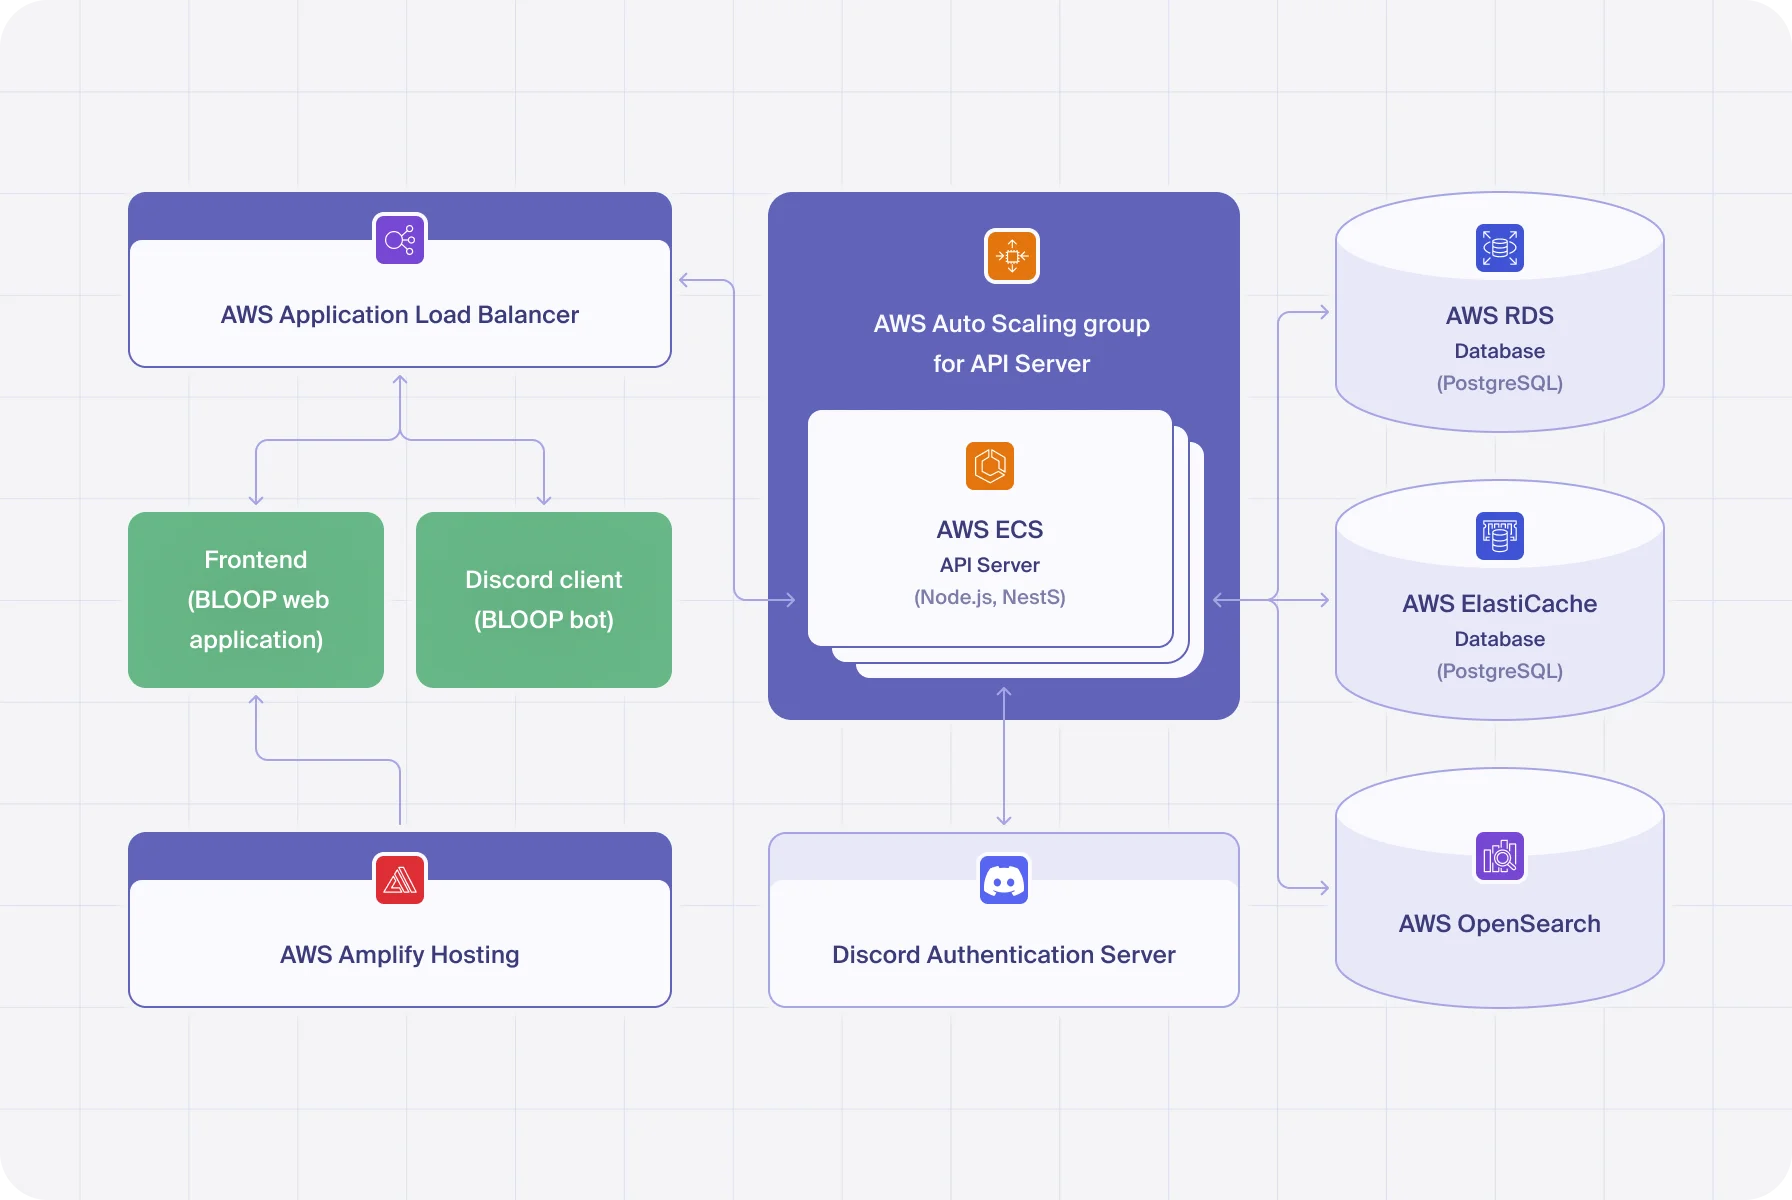Select the Discord Authentication Server box
Image resolution: width=1792 pixels, height=1200 pixels.
pos(1003,954)
